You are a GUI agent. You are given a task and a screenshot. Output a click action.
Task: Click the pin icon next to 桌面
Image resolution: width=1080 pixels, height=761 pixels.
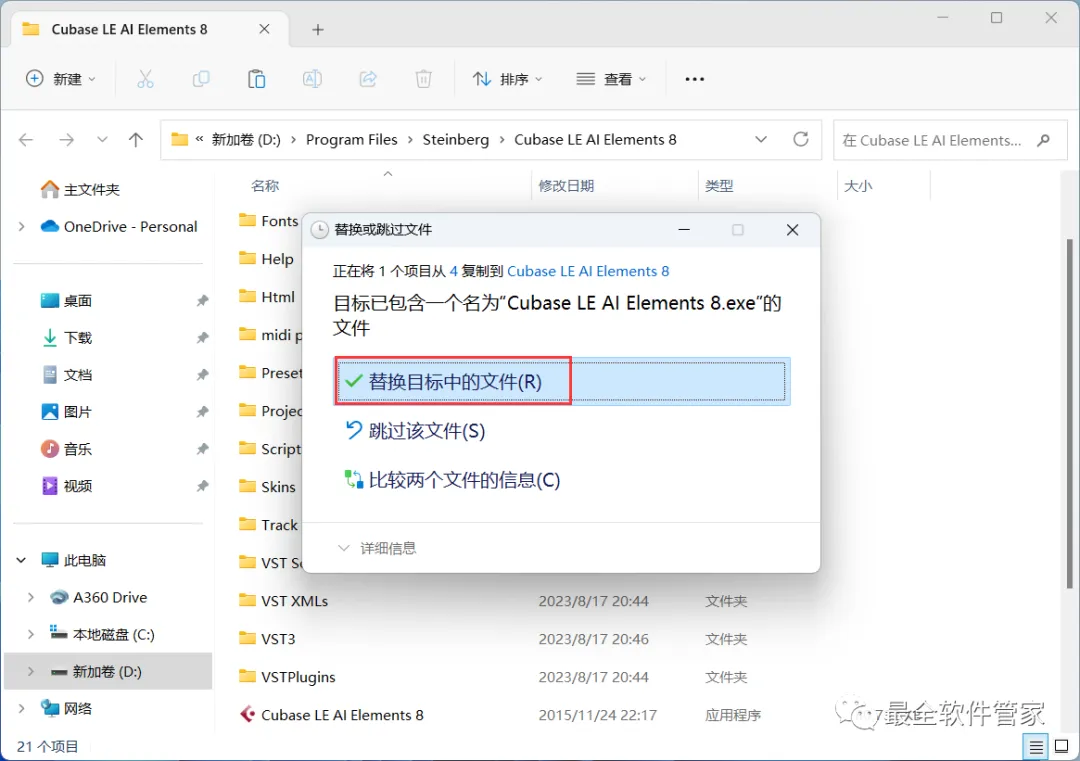click(202, 301)
